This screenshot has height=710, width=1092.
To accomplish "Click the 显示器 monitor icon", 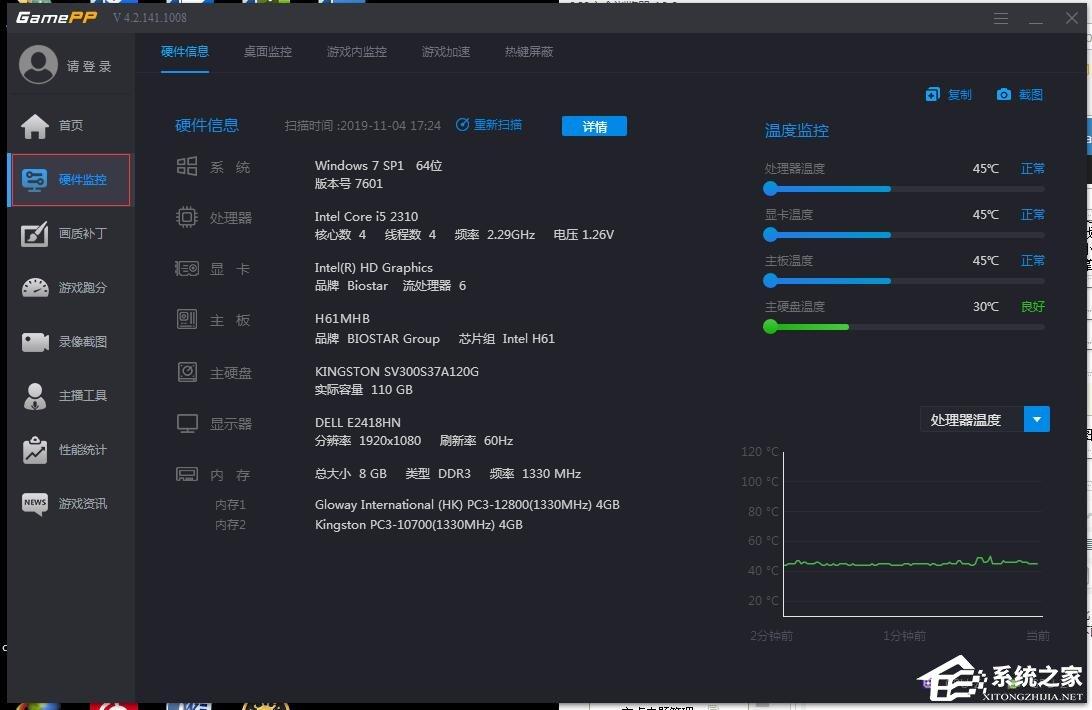I will 187,424.
